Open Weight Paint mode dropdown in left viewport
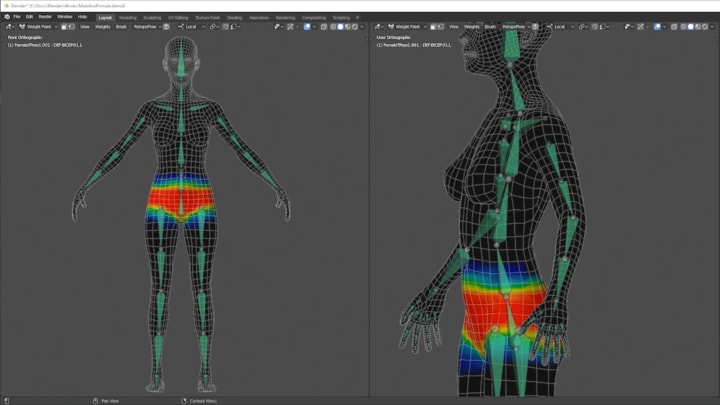Screen dimensions: 720x405 tap(39, 27)
